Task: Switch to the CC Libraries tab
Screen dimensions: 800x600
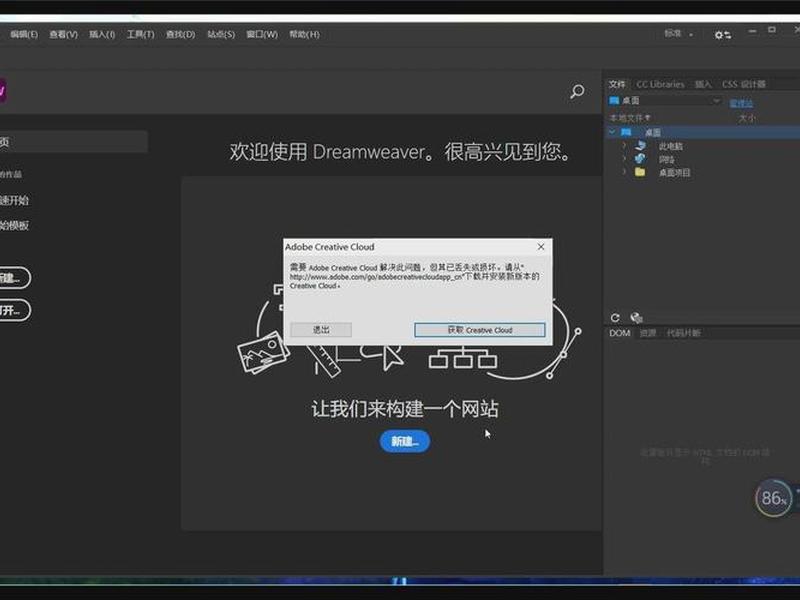Action: click(660, 84)
